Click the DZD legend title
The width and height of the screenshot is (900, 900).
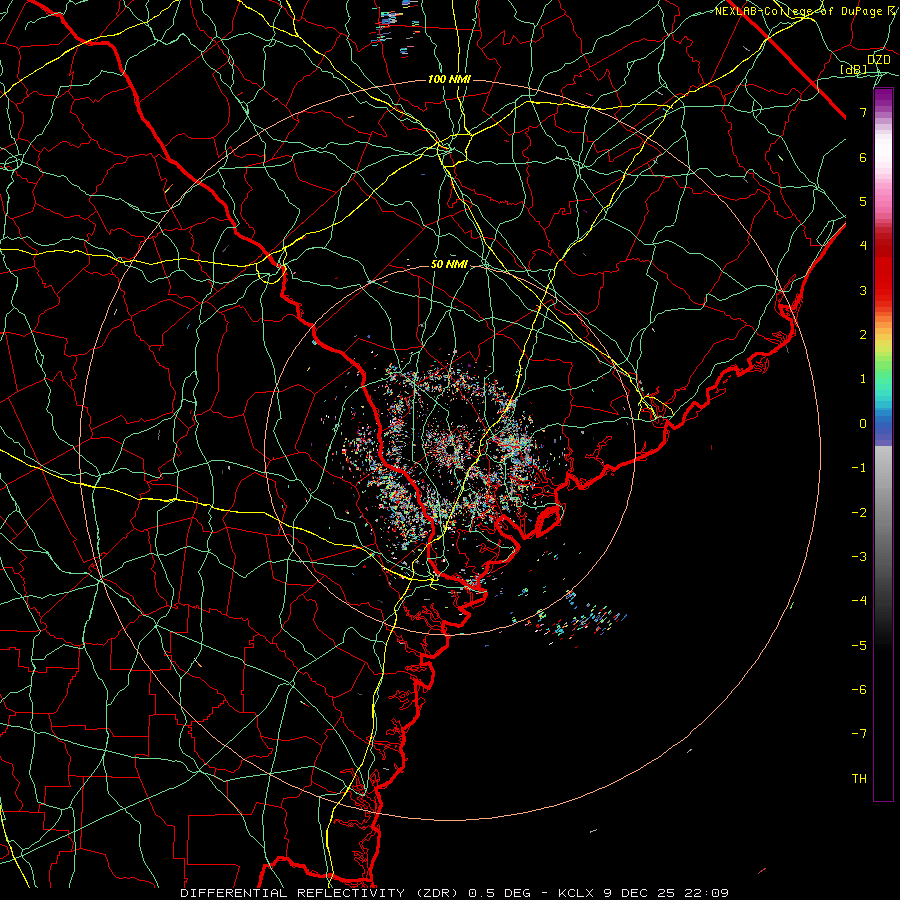[x=878, y=60]
